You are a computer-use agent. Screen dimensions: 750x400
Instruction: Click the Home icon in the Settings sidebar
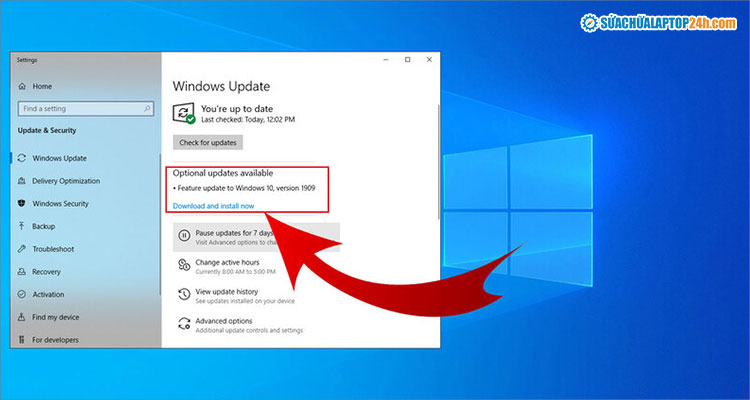(x=22, y=87)
